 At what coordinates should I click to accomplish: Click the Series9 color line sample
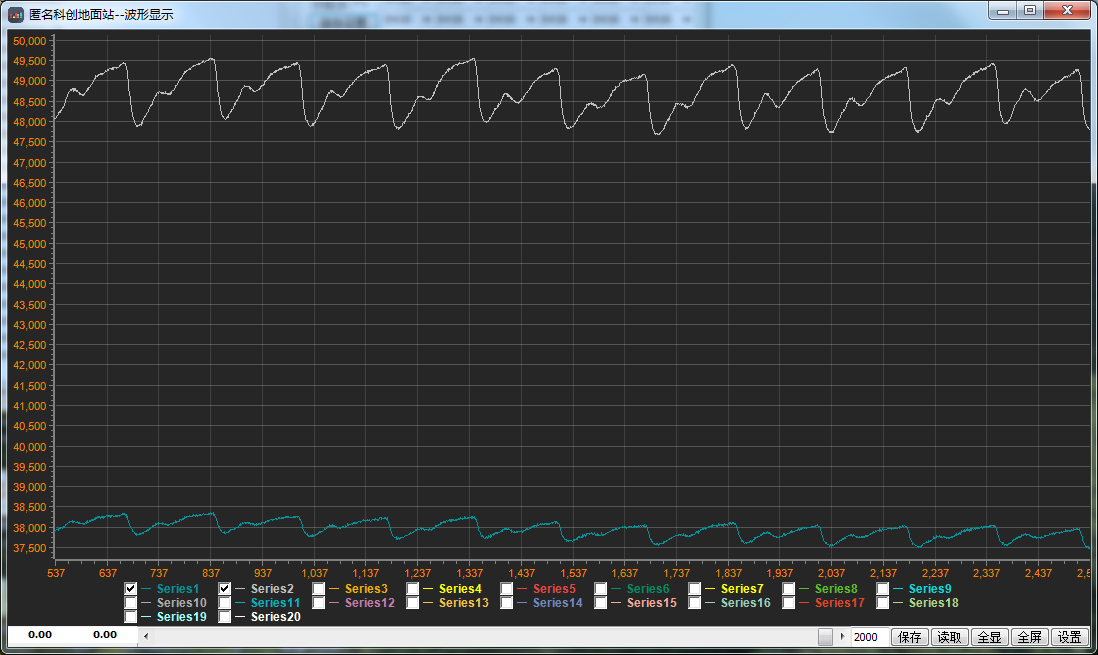point(898,588)
